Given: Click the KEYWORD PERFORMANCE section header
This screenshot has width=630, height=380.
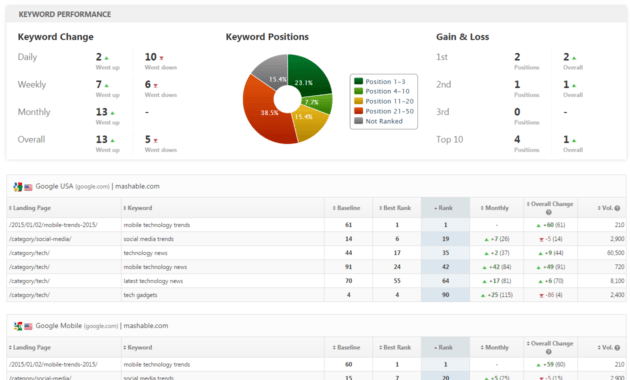Looking at the screenshot, I should click(x=65, y=14).
